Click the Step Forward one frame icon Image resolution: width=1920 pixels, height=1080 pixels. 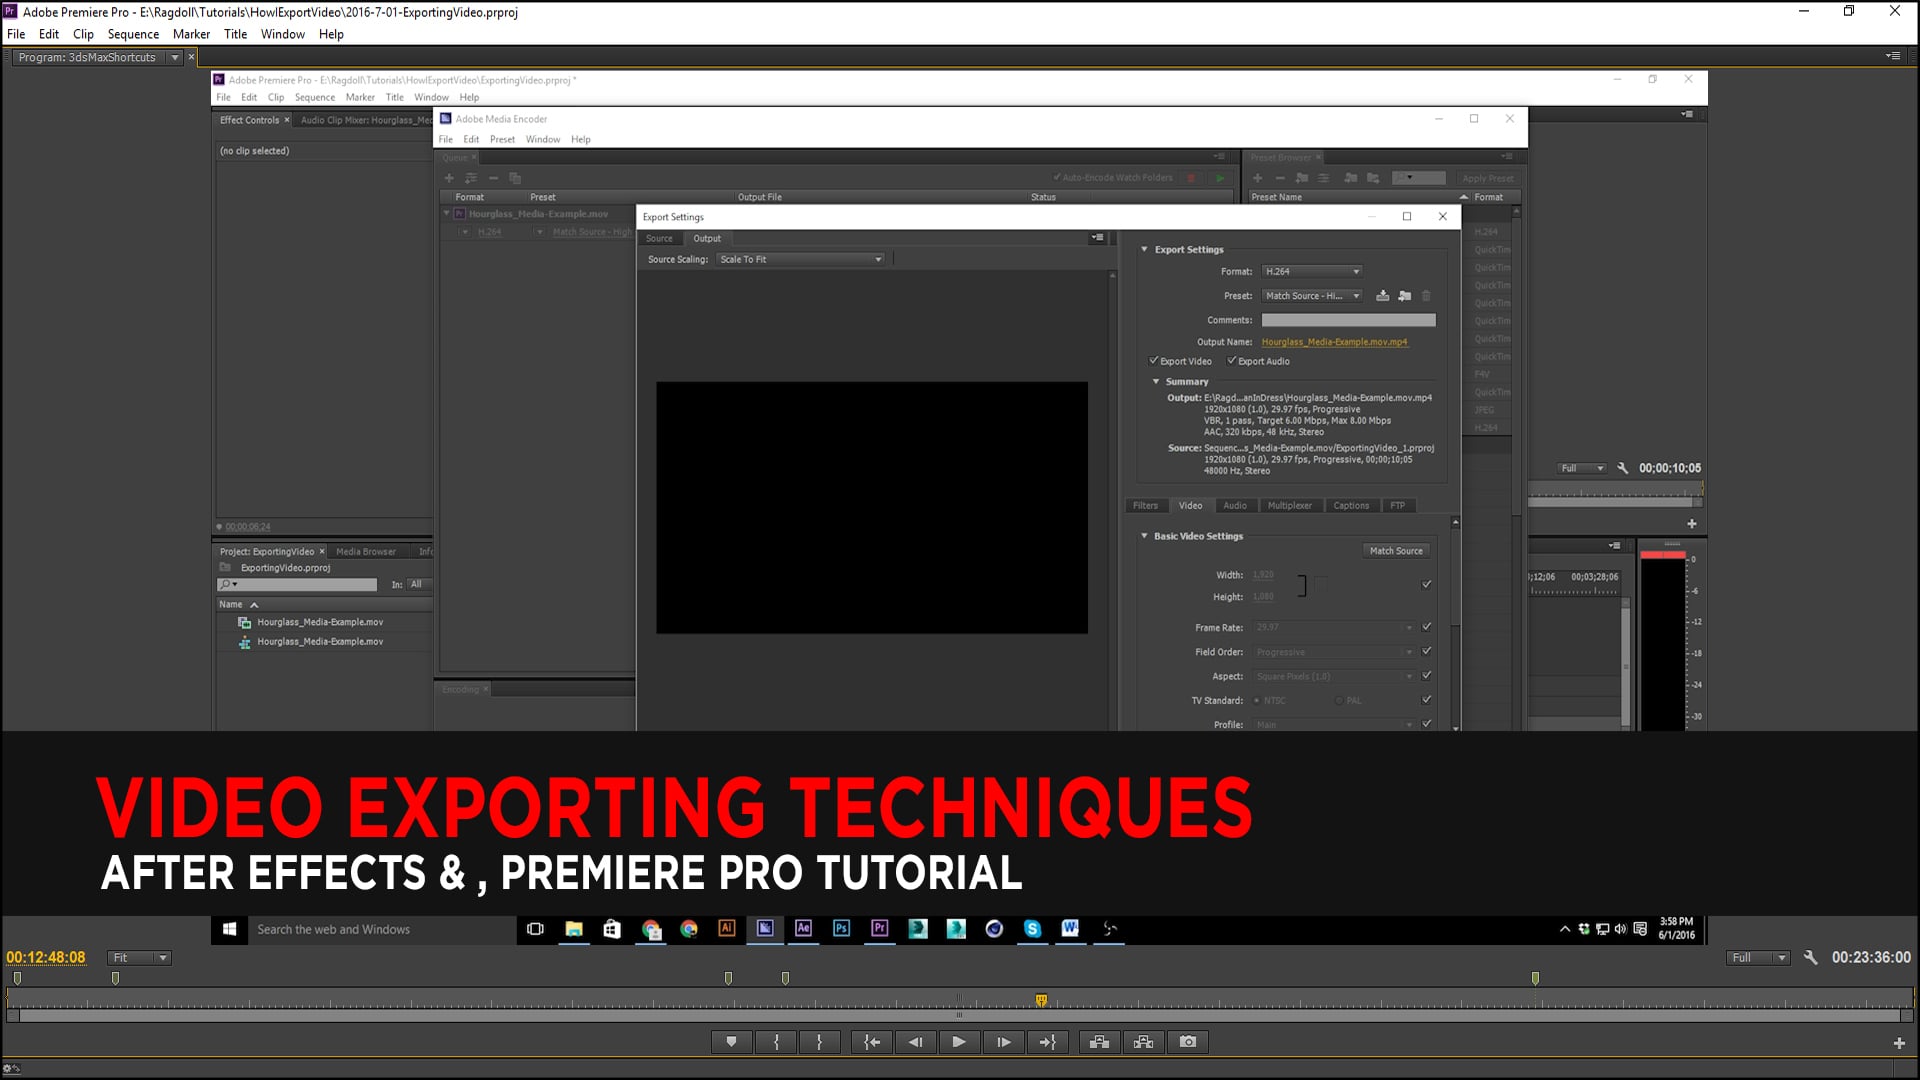tap(1003, 1041)
